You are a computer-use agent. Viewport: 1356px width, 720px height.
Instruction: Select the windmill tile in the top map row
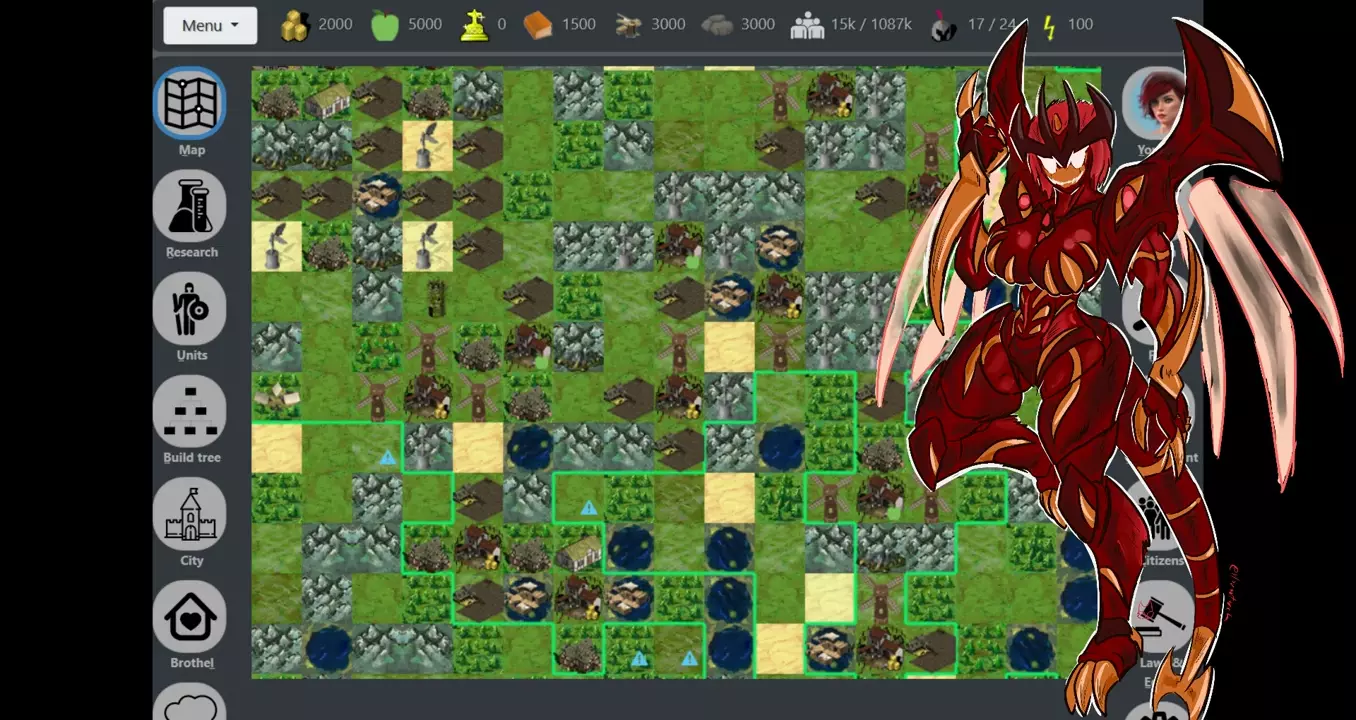780,96
